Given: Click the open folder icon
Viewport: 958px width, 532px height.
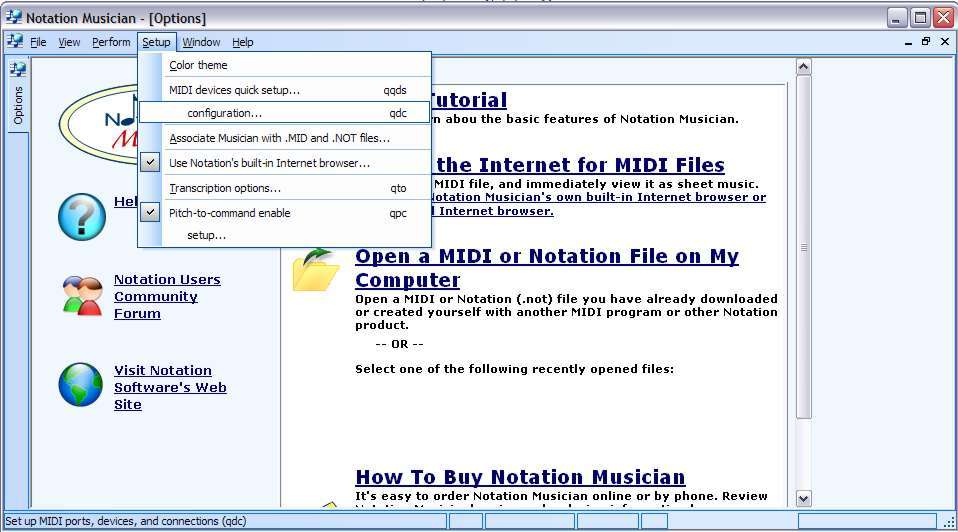Looking at the screenshot, I should (315, 269).
